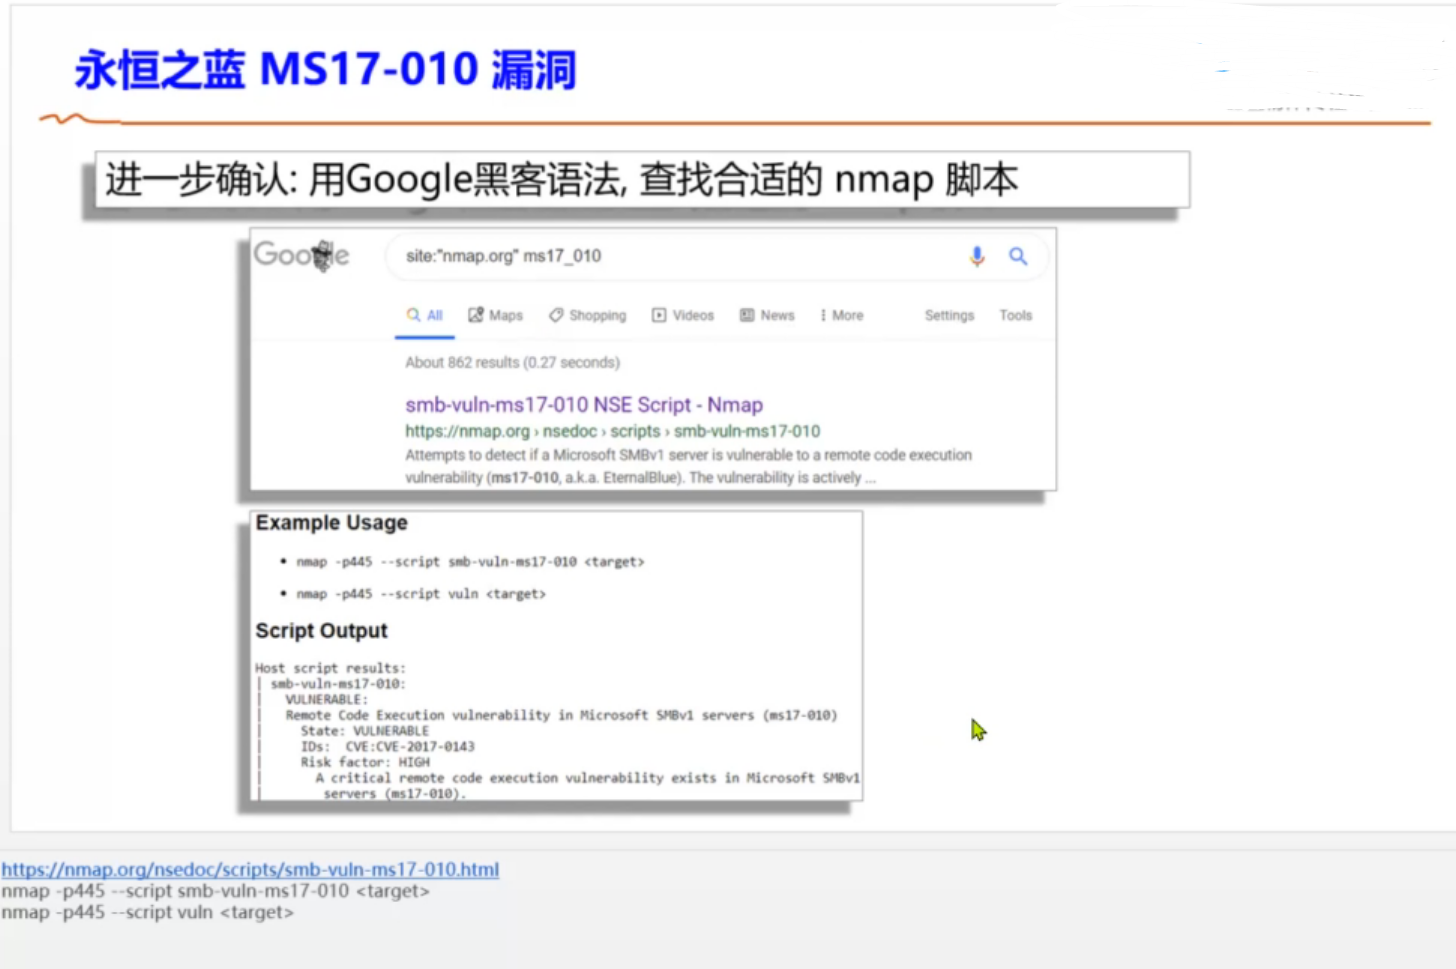
Task: Switch to the News search tab
Action: (767, 315)
